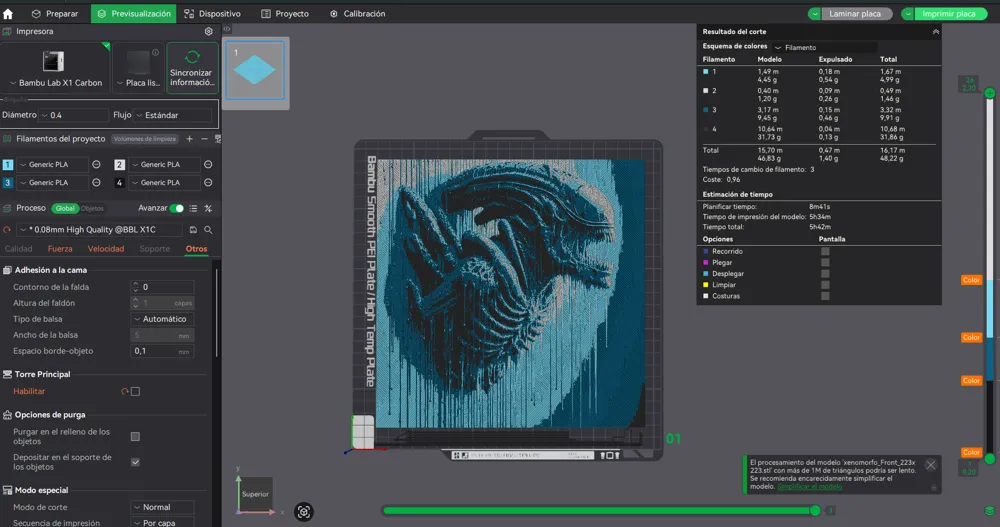Search process settings magnifier icon
The image size is (1000, 527).
coord(208,230)
